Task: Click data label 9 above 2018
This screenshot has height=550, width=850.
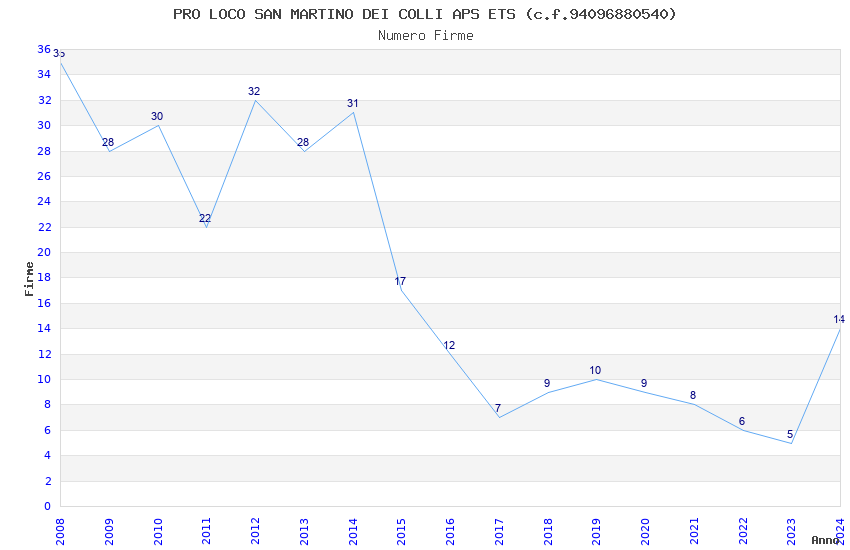Action: coord(547,383)
